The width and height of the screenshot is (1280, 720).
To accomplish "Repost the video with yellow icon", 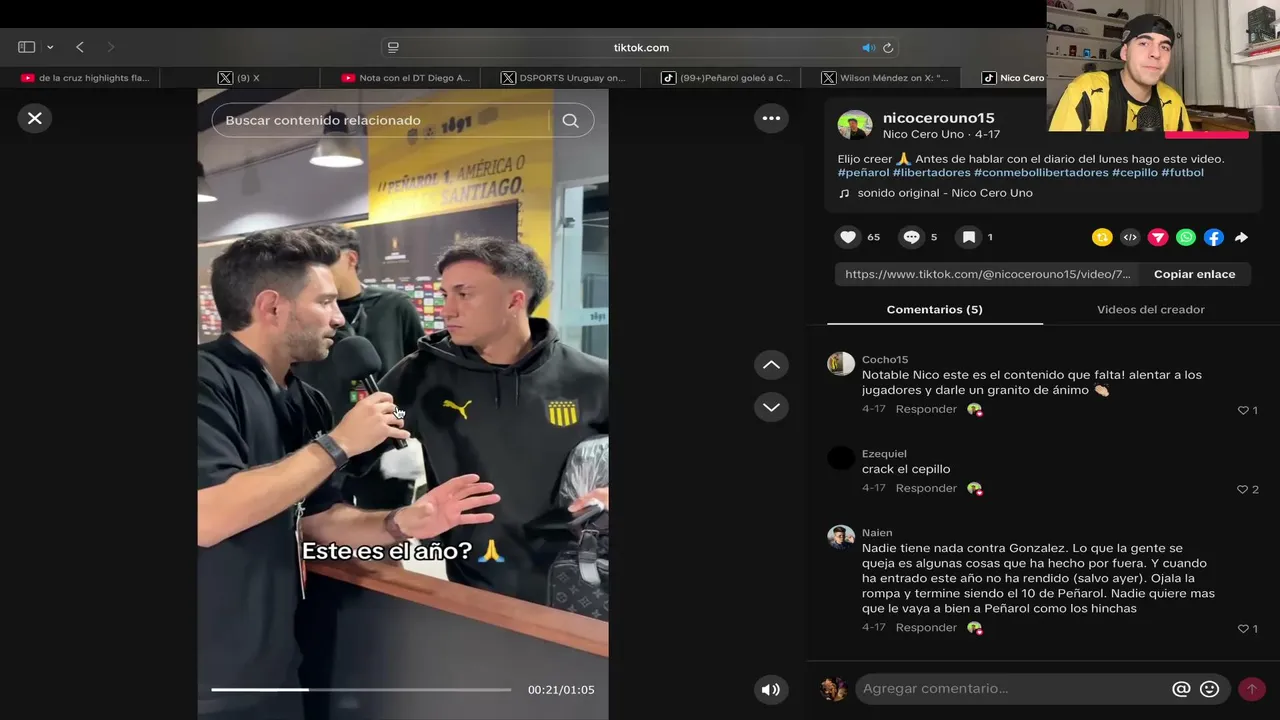I will point(1102,237).
